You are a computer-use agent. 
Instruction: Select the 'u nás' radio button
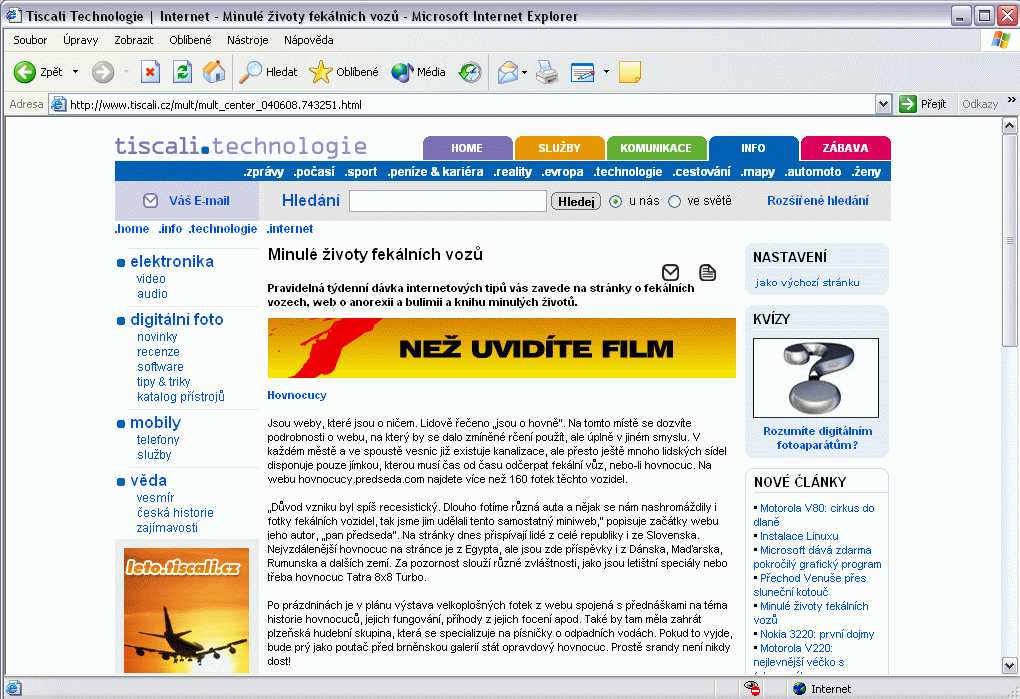click(615, 202)
